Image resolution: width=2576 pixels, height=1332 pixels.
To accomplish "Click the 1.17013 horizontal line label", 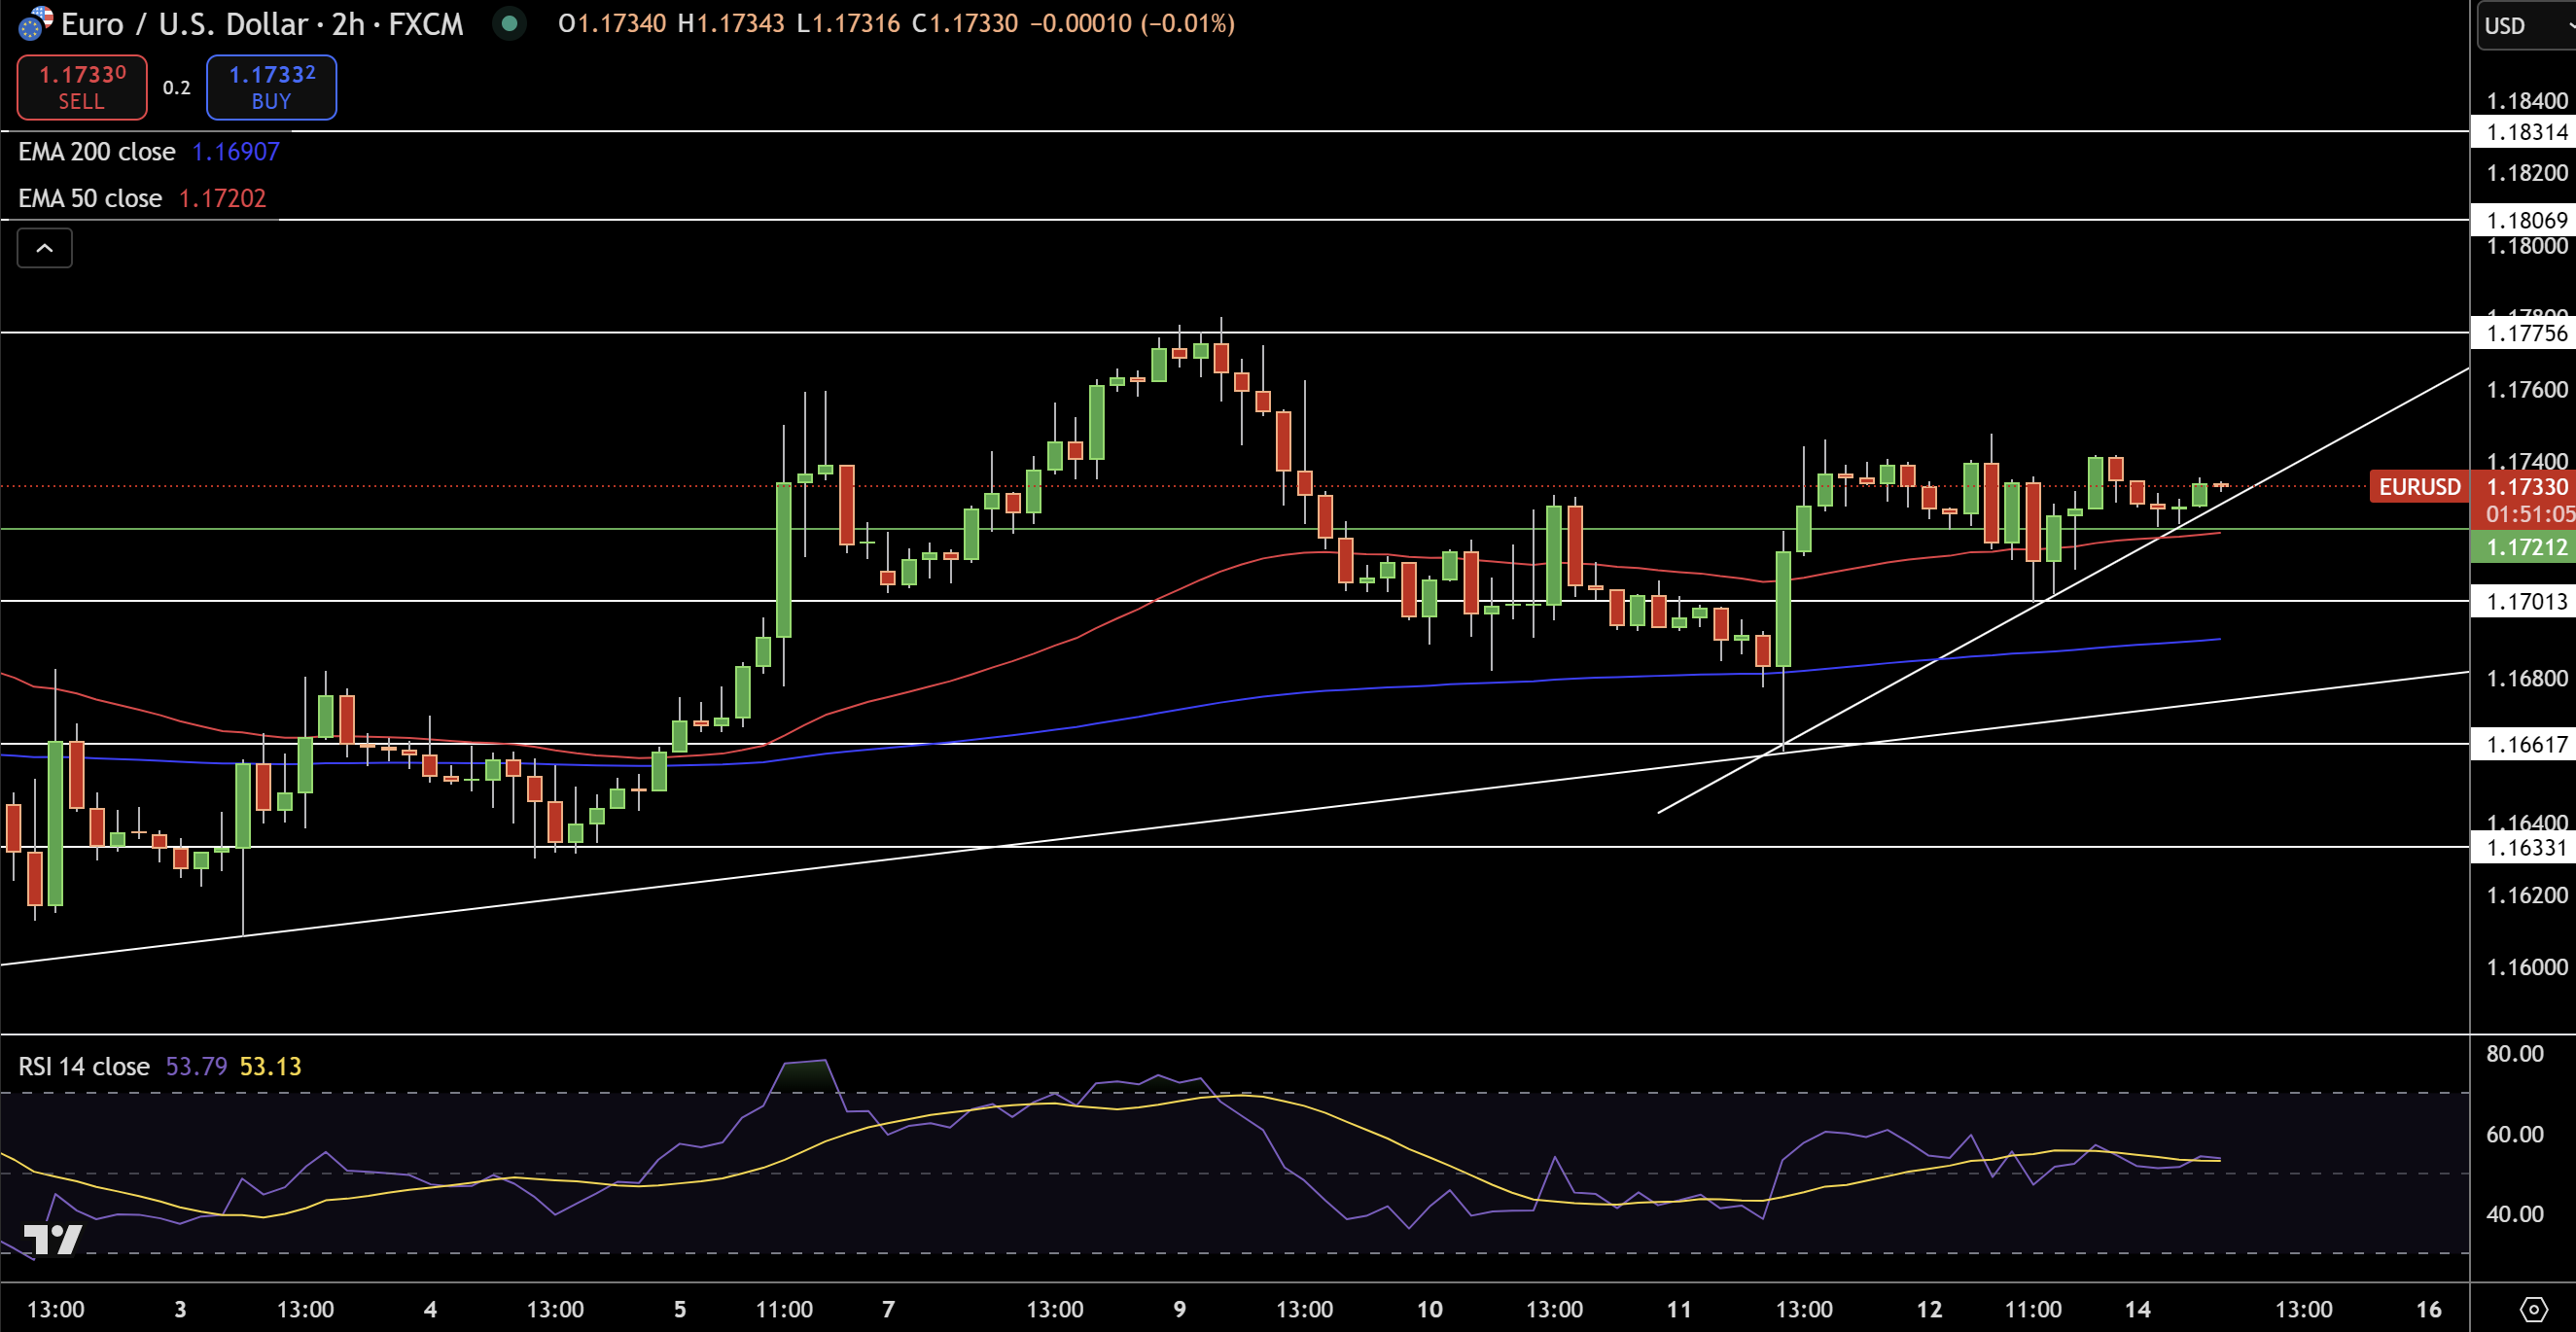I will [x=2526, y=601].
